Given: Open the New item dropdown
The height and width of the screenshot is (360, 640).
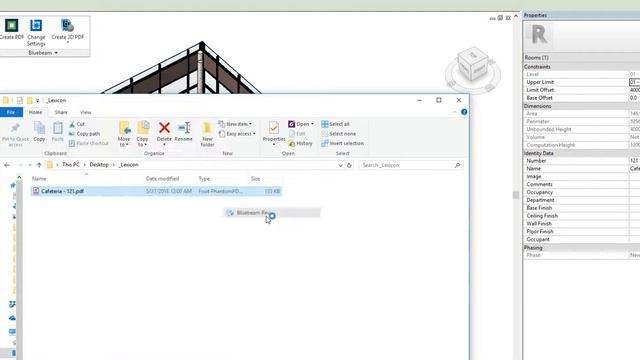Looking at the screenshot, I should [x=235, y=124].
